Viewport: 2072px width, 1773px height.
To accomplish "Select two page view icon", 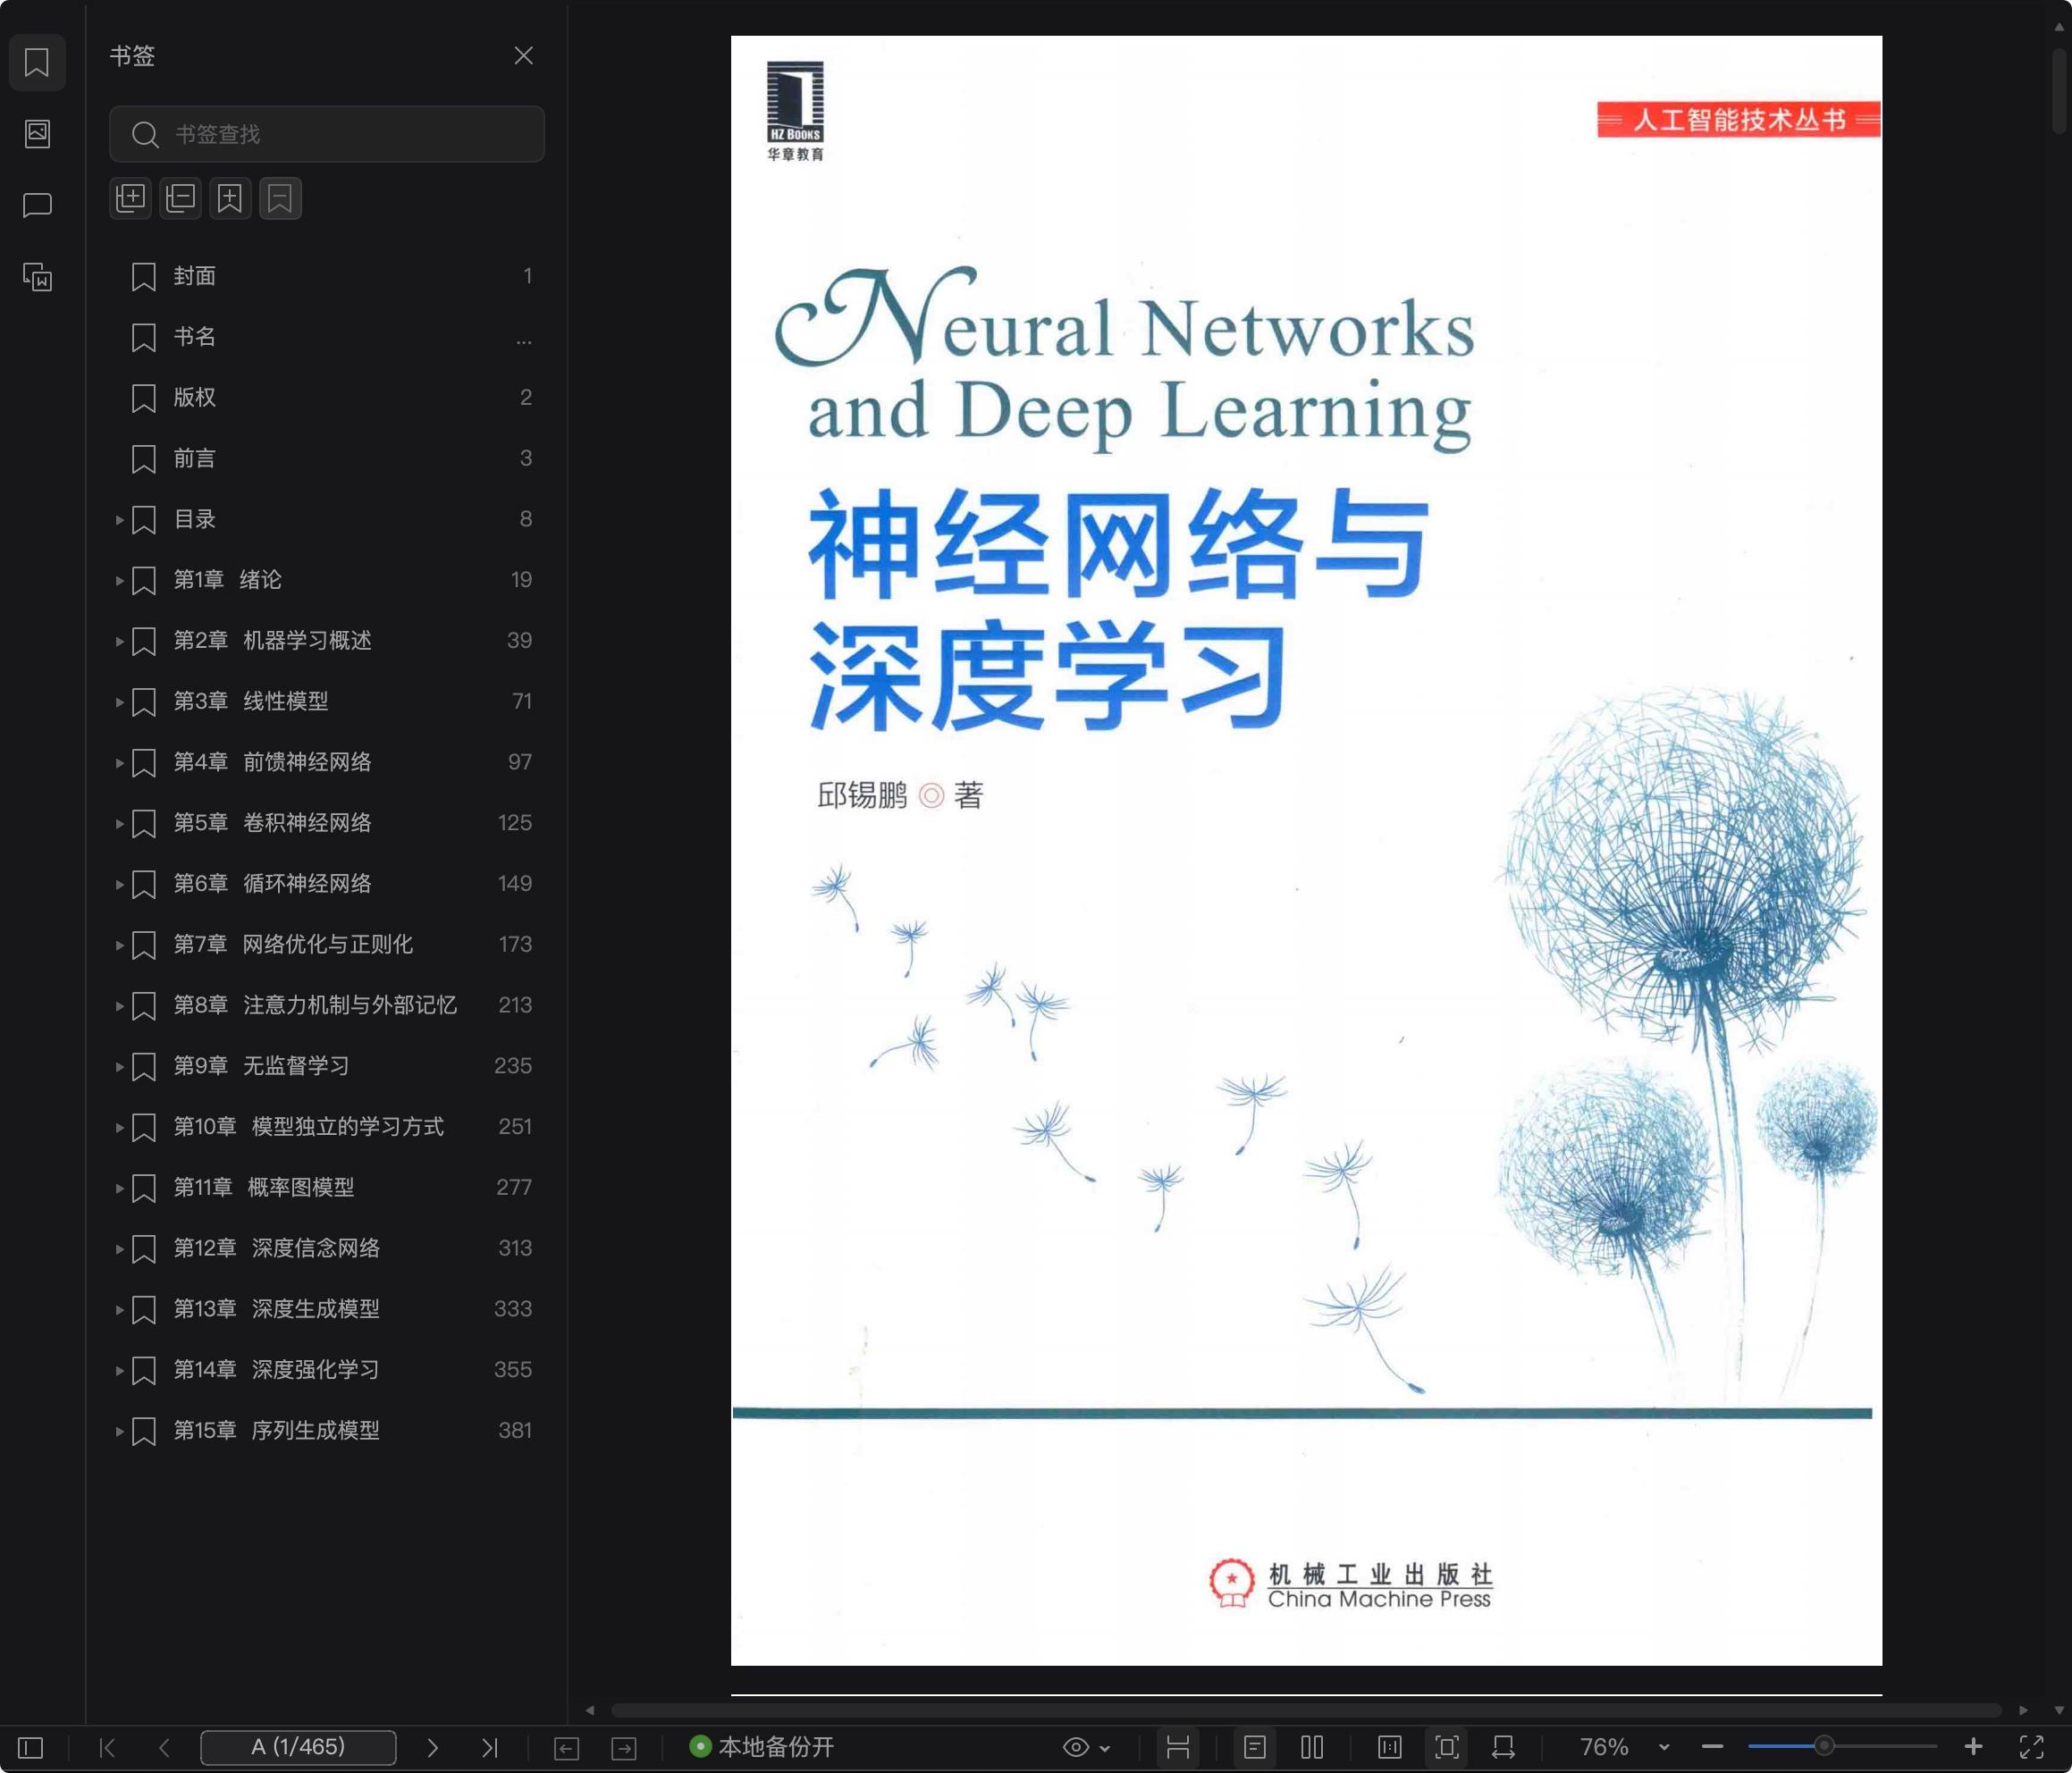I will (x=1312, y=1747).
